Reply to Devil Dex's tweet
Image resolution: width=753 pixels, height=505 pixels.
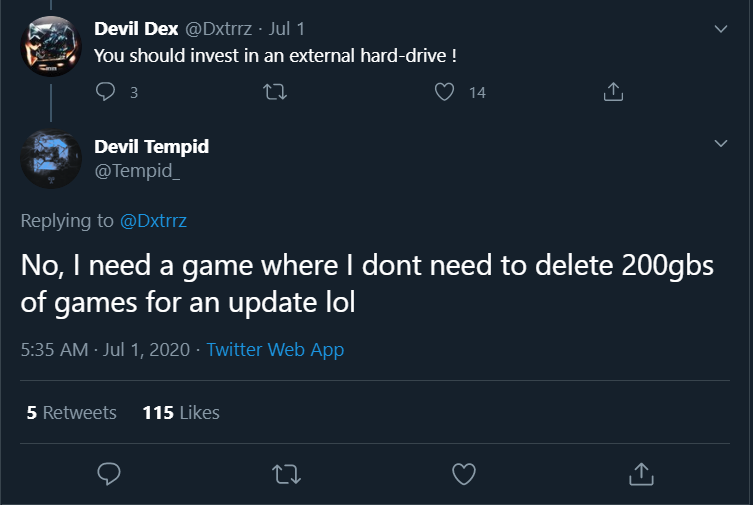click(106, 92)
